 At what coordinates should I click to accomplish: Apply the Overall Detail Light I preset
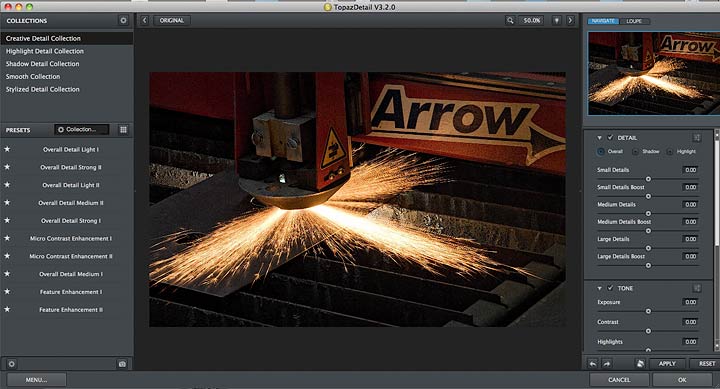click(70, 149)
